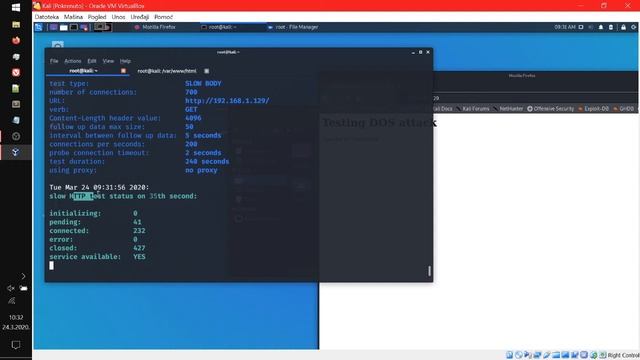Open VirtualBox Uređaji menu

point(140,17)
